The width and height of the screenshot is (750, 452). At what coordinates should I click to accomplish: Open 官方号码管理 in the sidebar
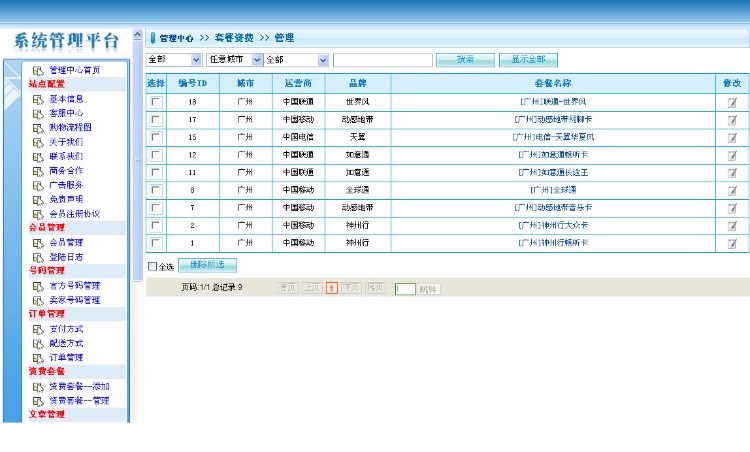75,286
